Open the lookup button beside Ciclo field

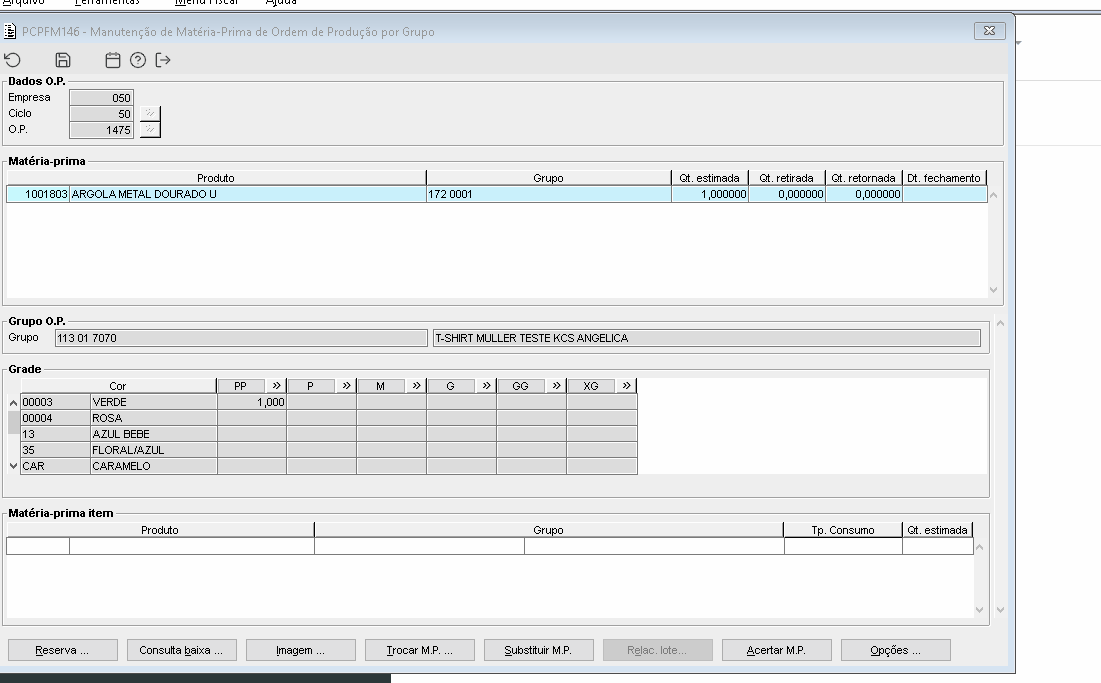click(x=150, y=114)
